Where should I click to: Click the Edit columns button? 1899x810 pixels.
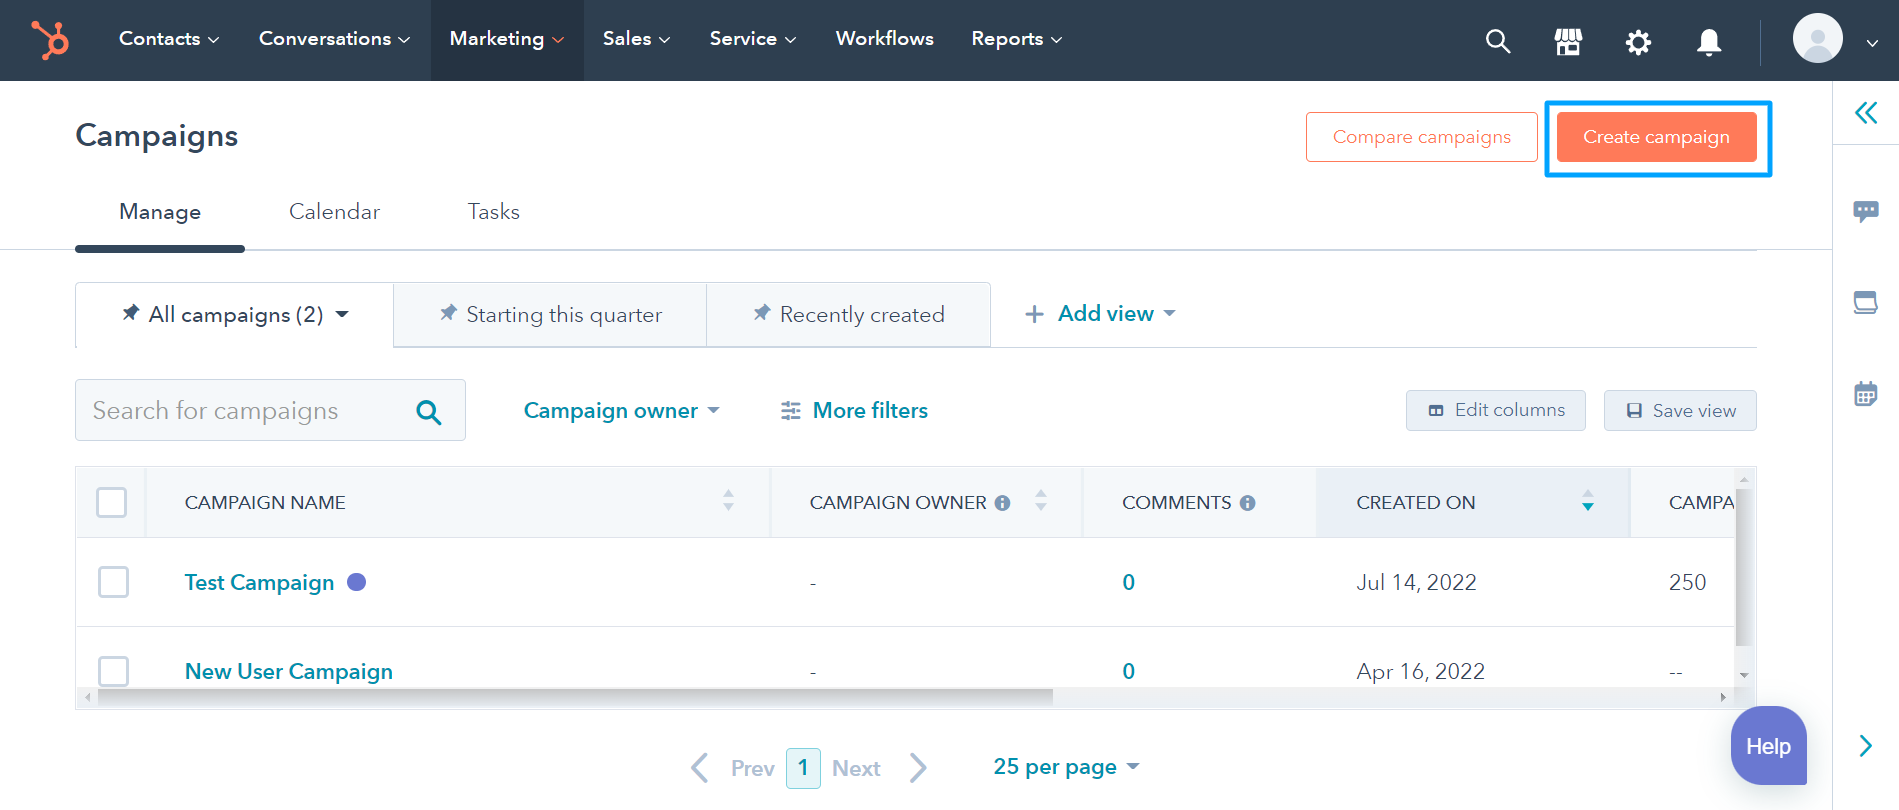tap(1496, 411)
